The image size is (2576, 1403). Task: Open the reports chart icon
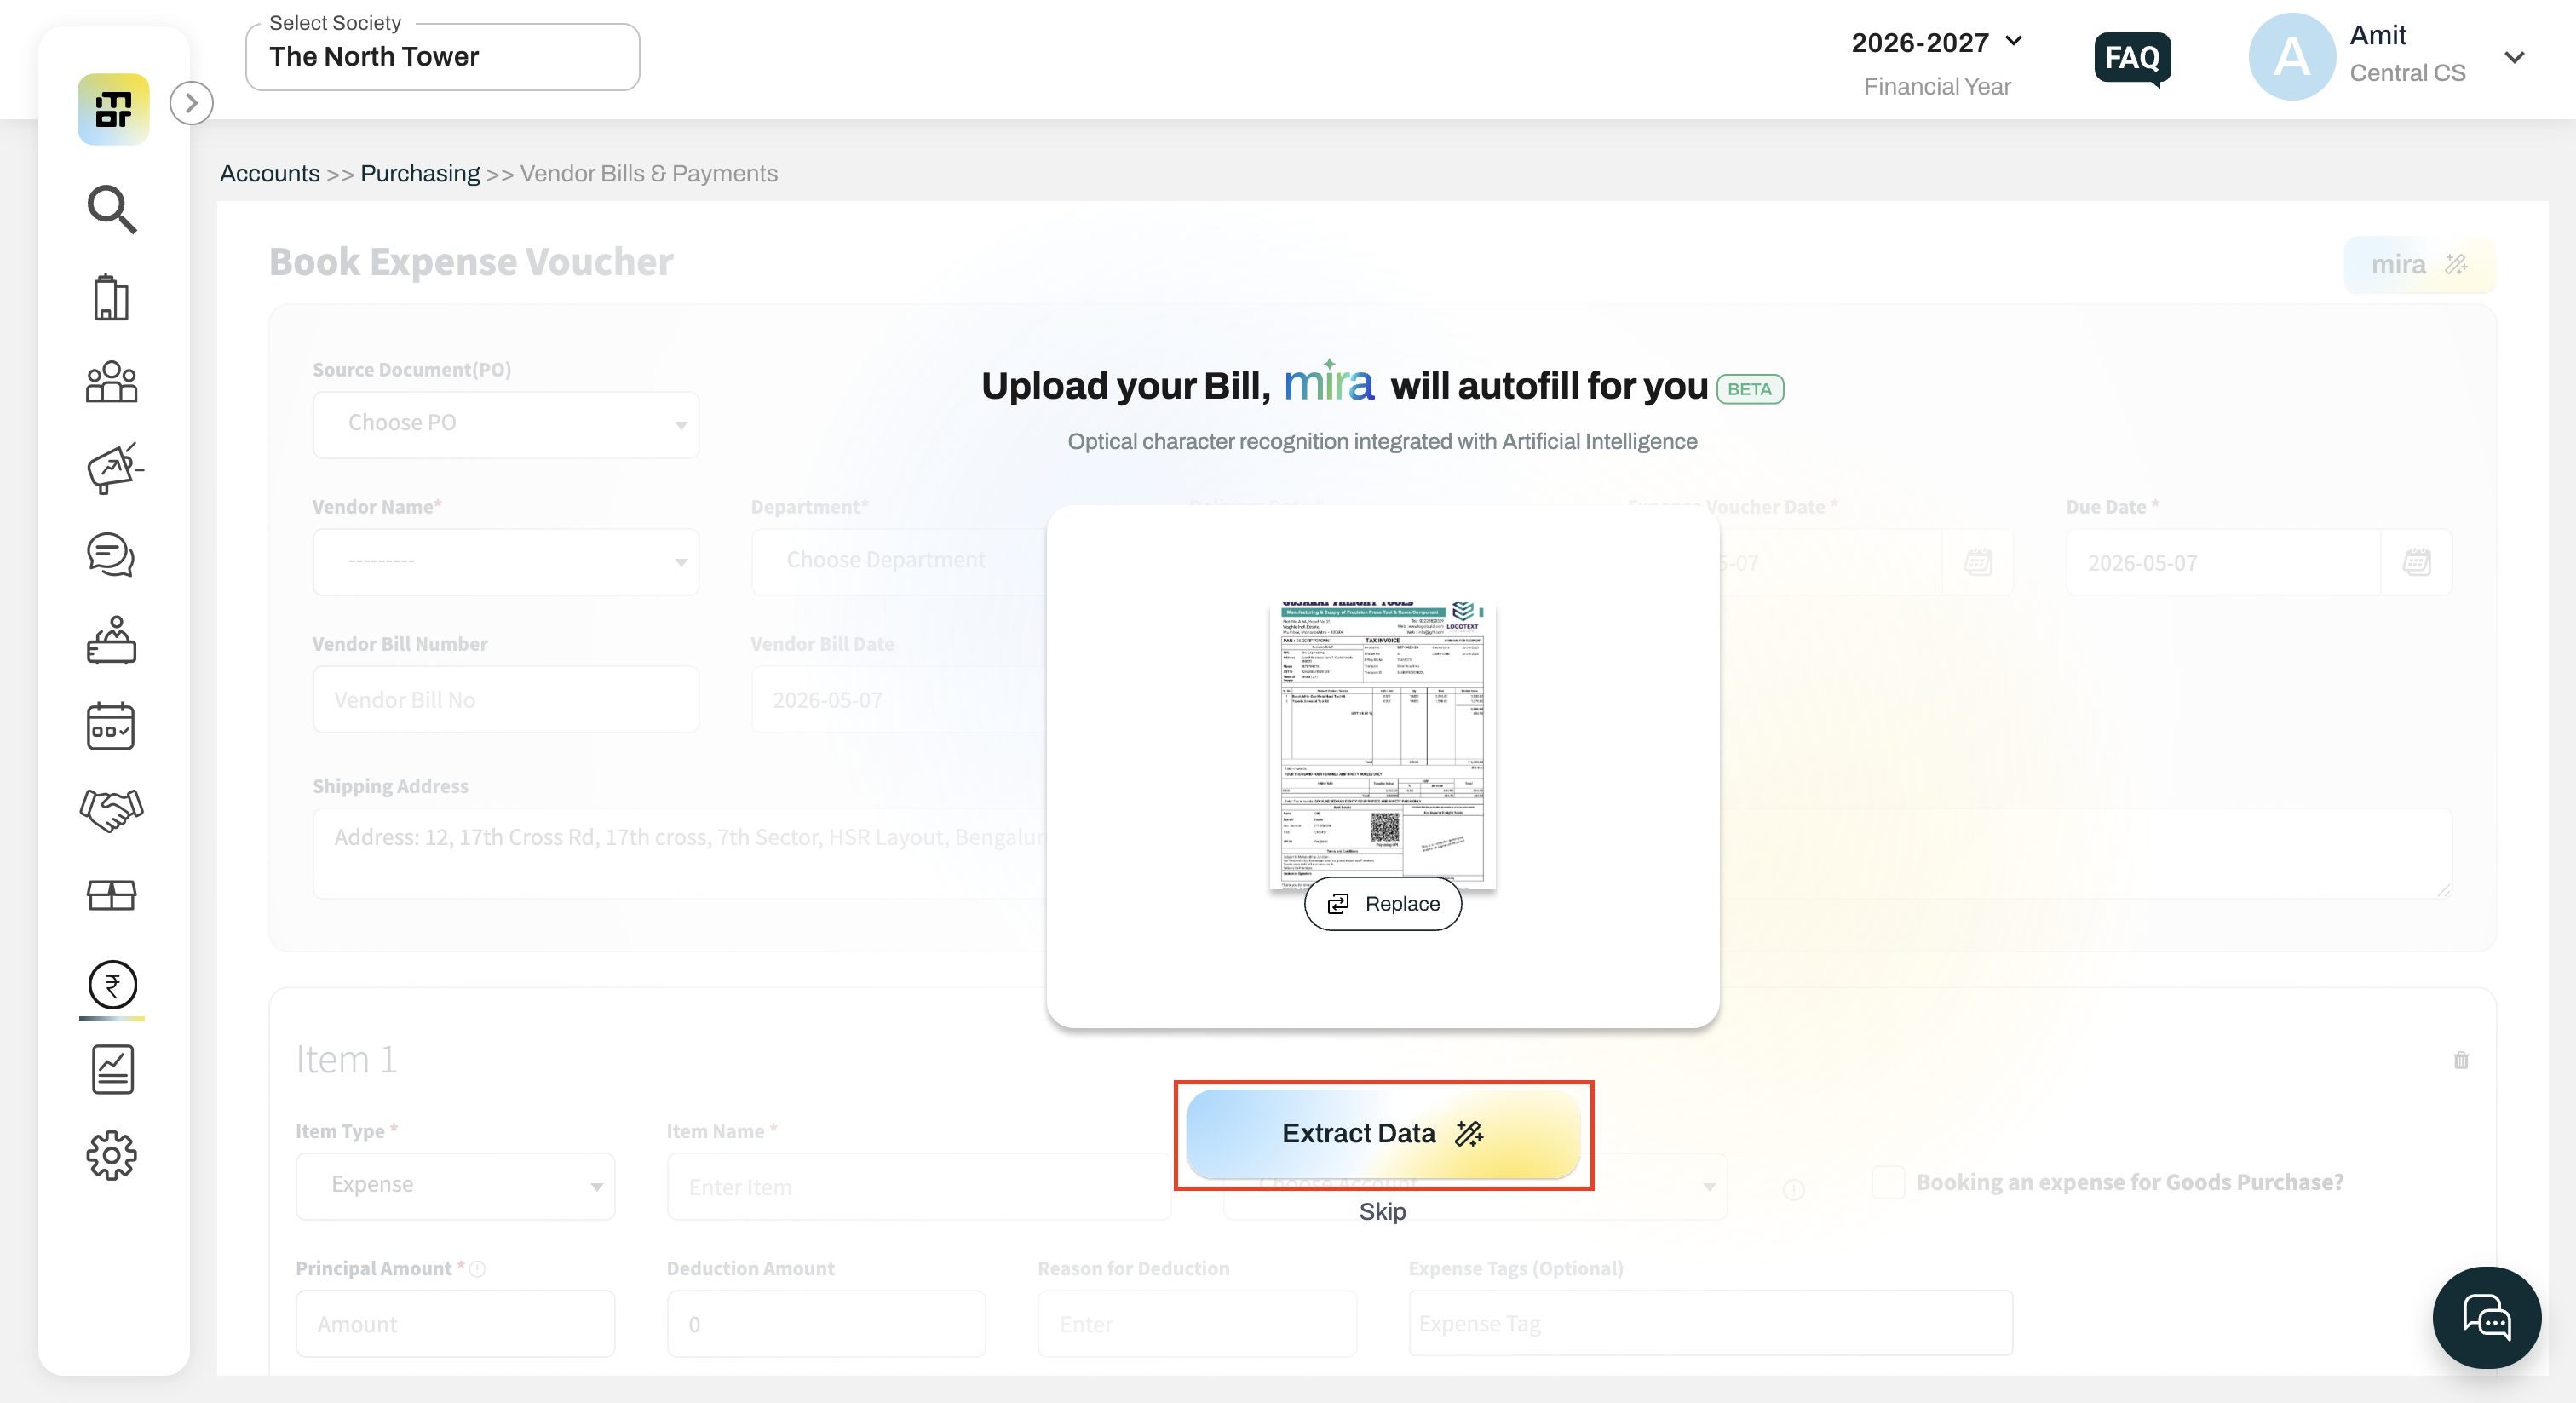(112, 1069)
